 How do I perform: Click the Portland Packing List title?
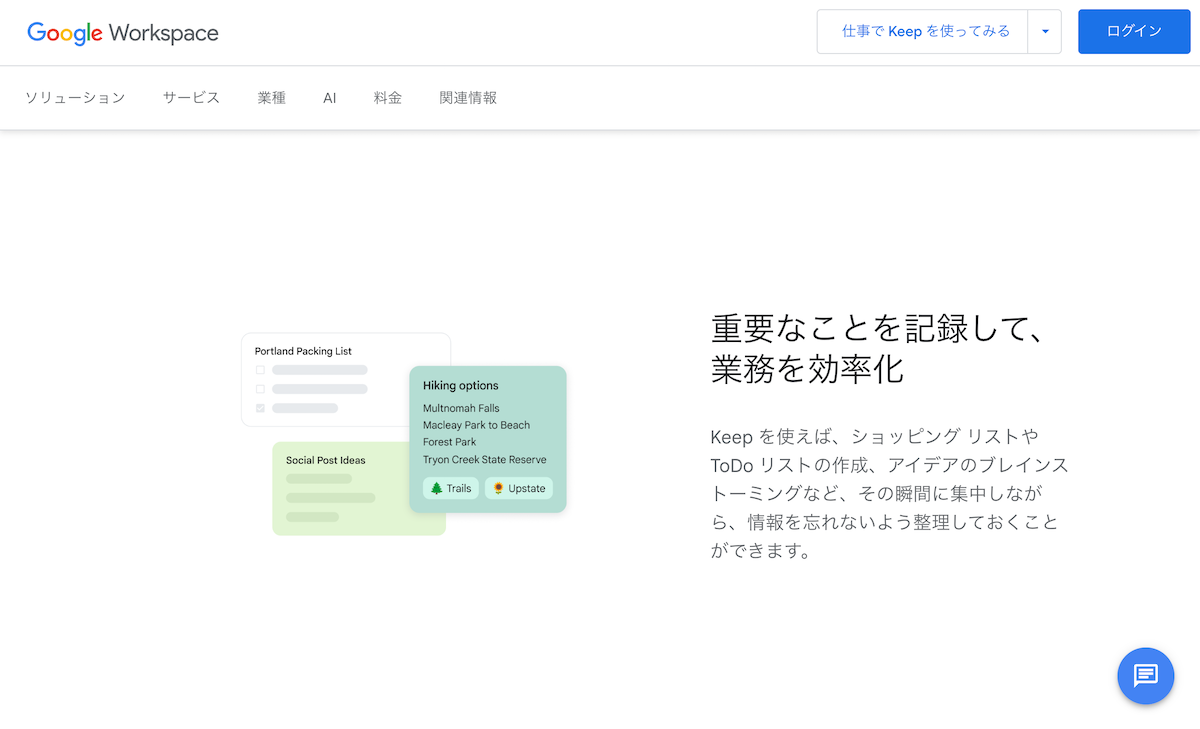303,351
